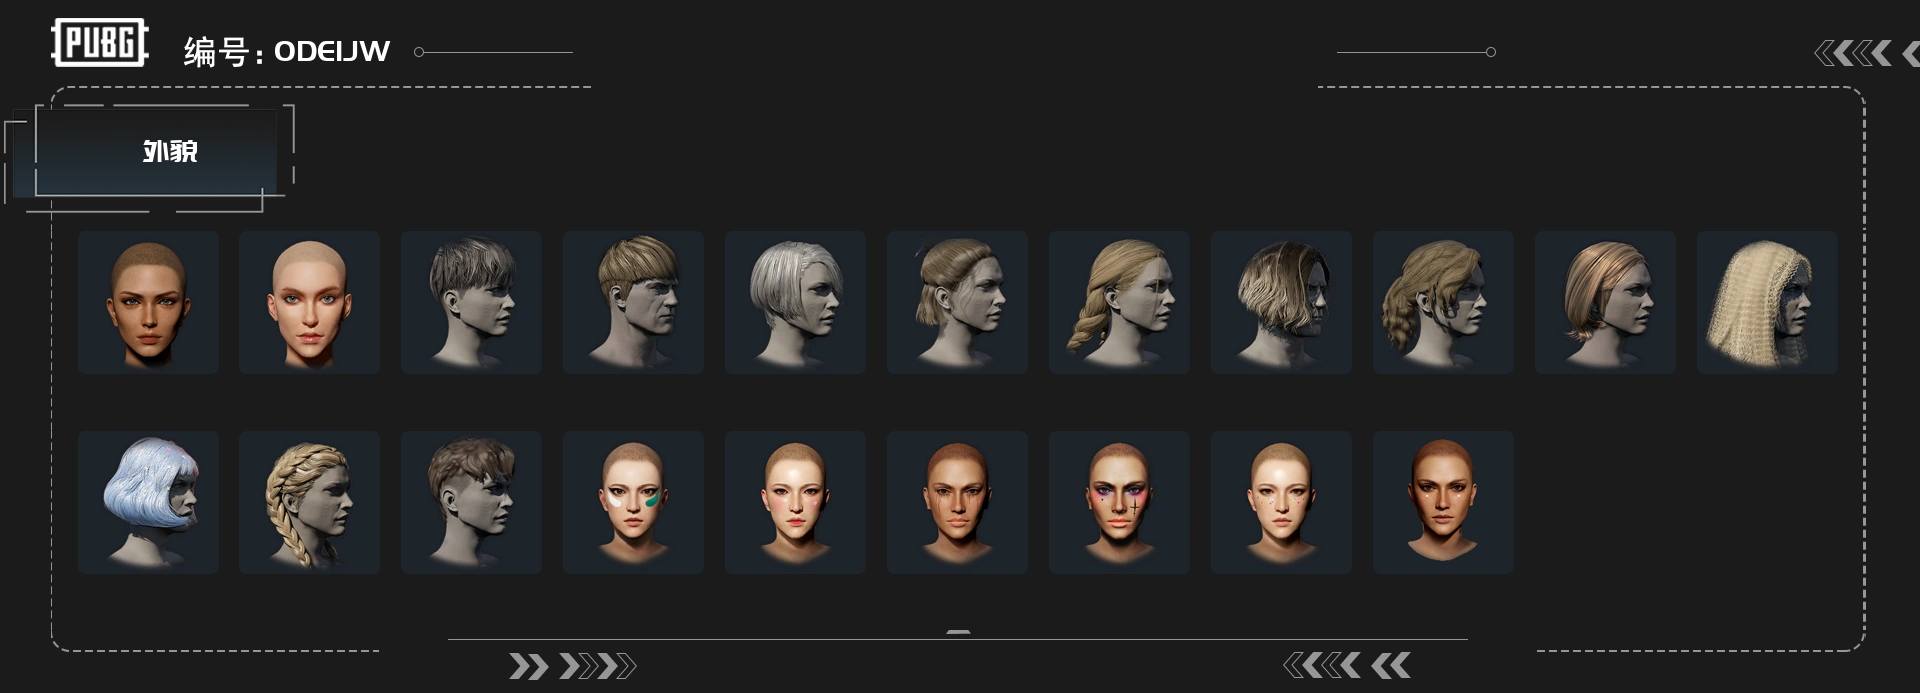Open the 外貌 appearance tab

(x=156, y=151)
